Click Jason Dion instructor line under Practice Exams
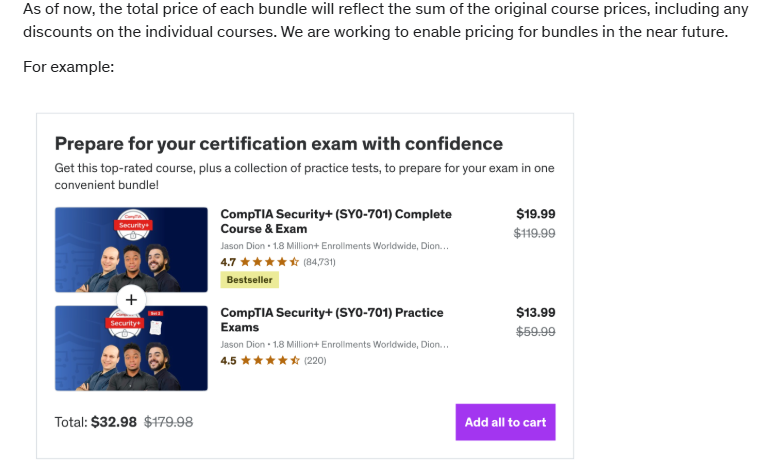763x467 pixels. pos(334,344)
